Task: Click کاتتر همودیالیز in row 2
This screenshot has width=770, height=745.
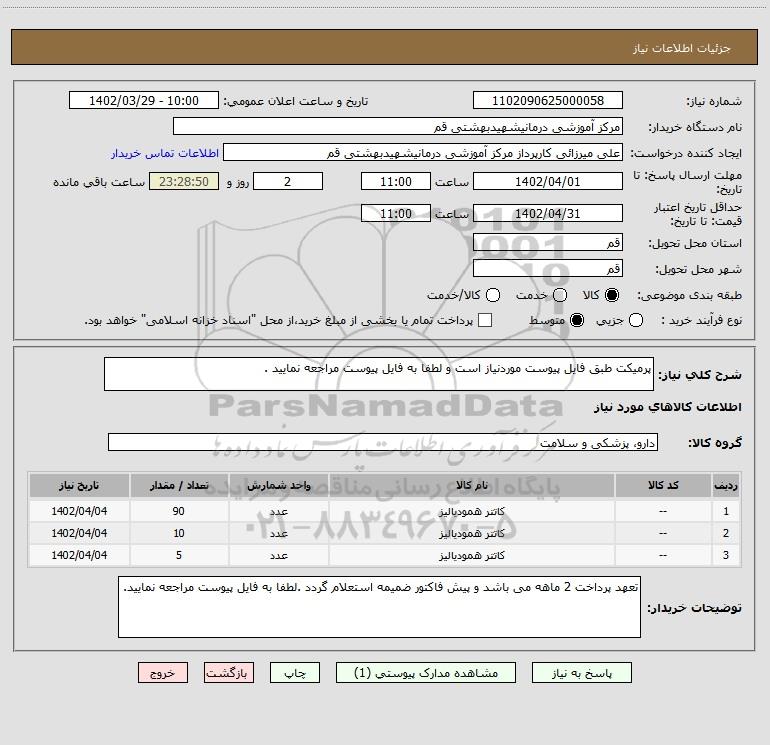Action: pos(471,533)
